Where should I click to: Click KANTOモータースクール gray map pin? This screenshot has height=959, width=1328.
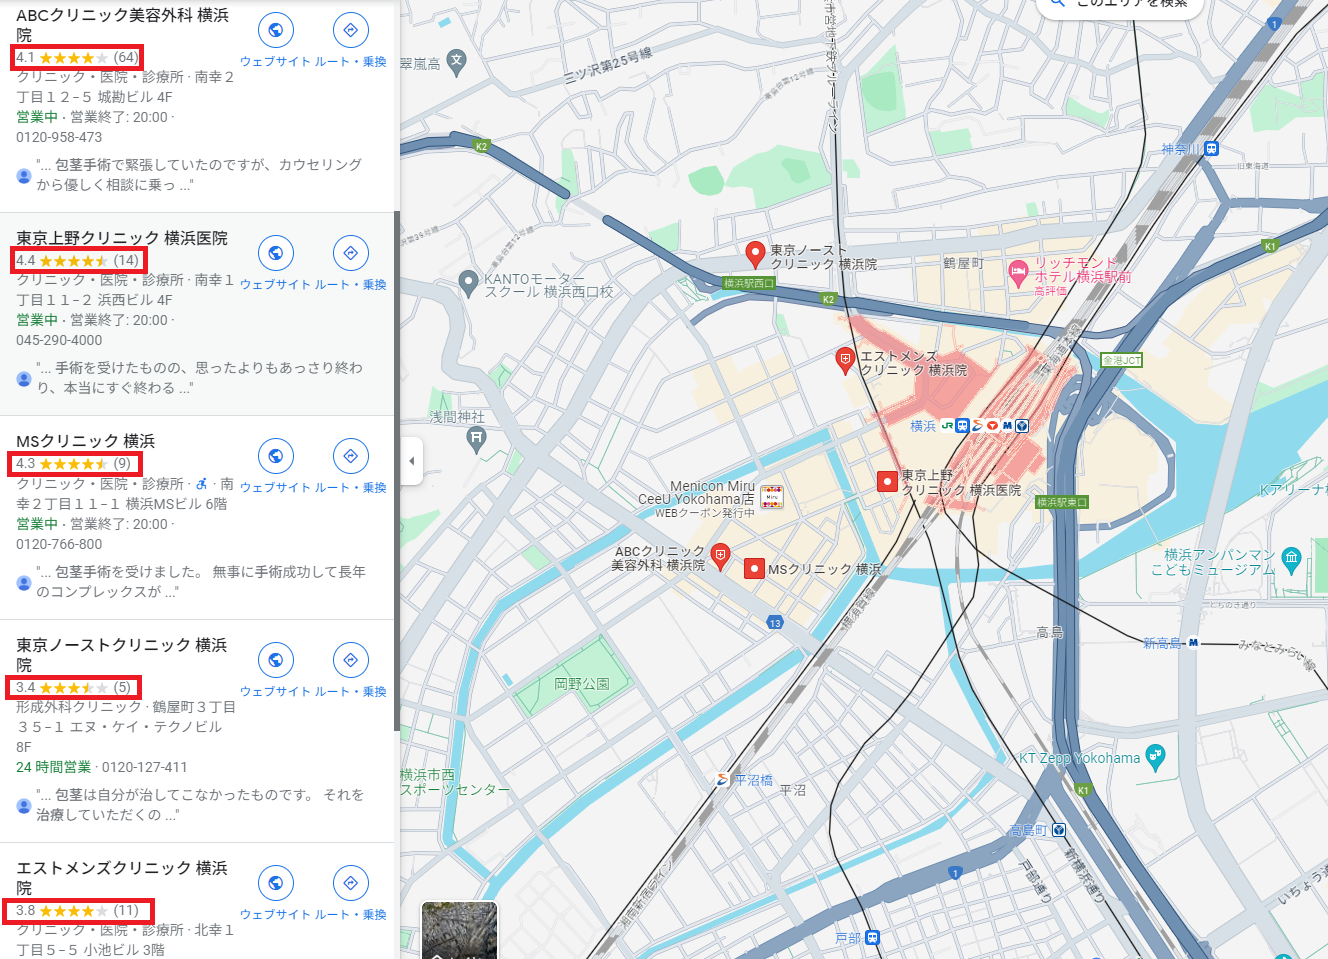(x=468, y=284)
